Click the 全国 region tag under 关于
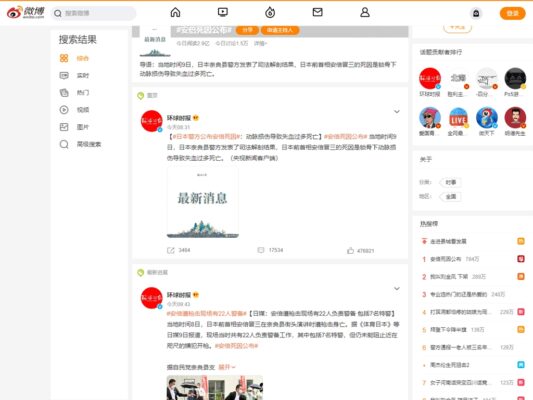Viewport: 533px width, 400px height. [450, 196]
